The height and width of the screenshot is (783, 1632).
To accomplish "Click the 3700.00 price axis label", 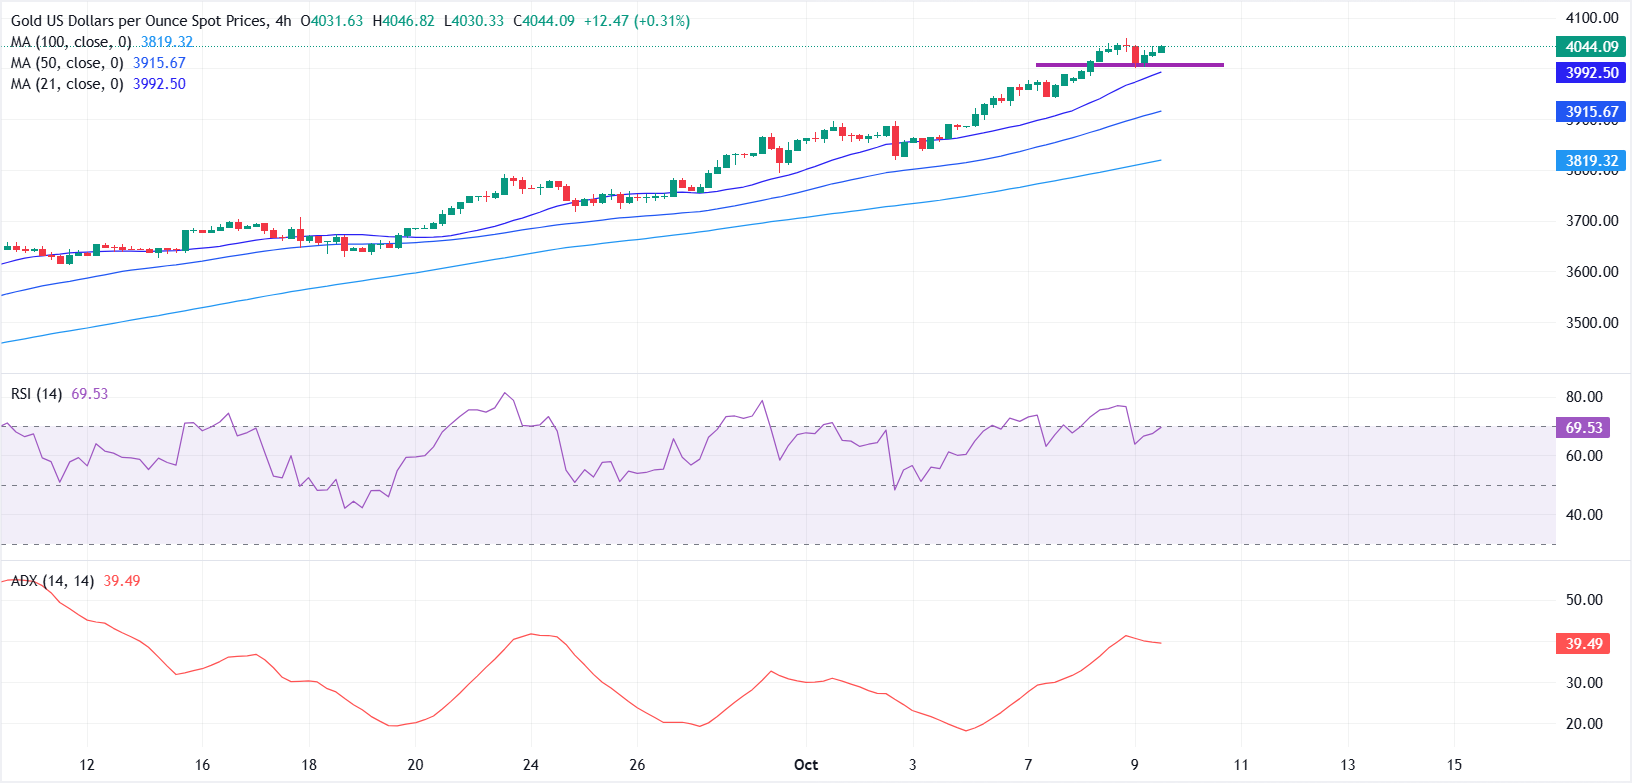I will (x=1591, y=221).
